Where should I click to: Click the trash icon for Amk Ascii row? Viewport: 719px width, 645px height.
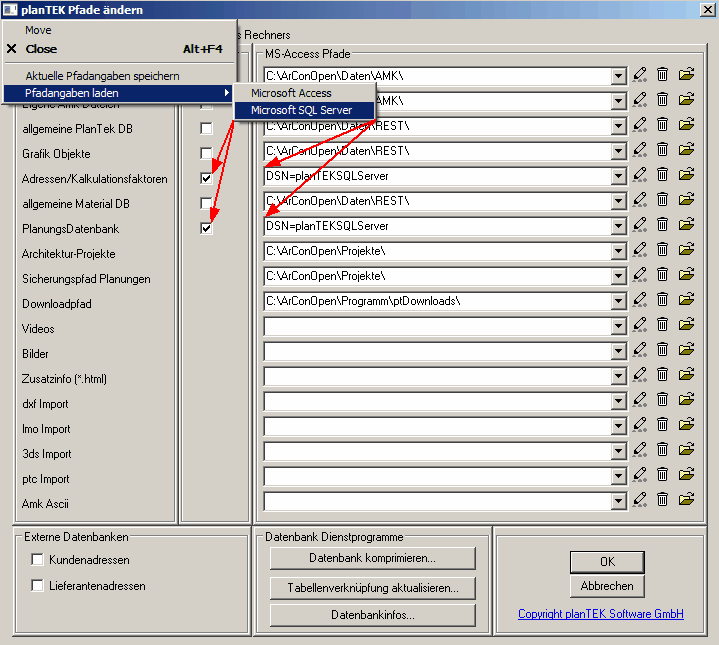(x=662, y=500)
